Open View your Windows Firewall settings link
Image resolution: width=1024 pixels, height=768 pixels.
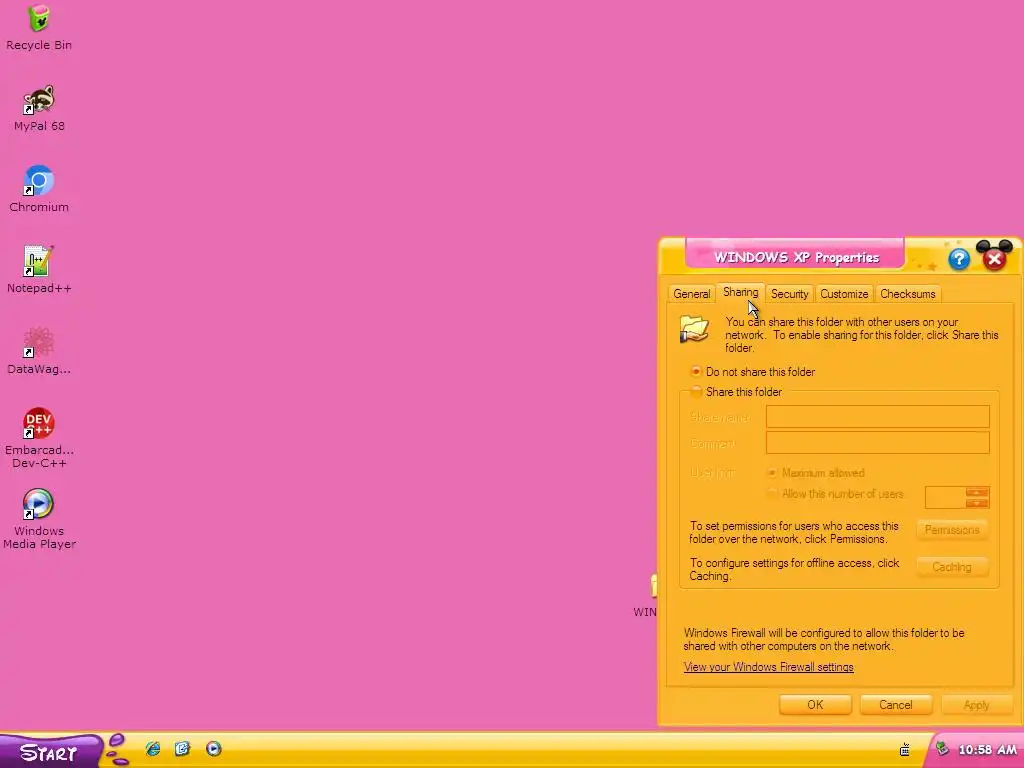click(x=769, y=667)
